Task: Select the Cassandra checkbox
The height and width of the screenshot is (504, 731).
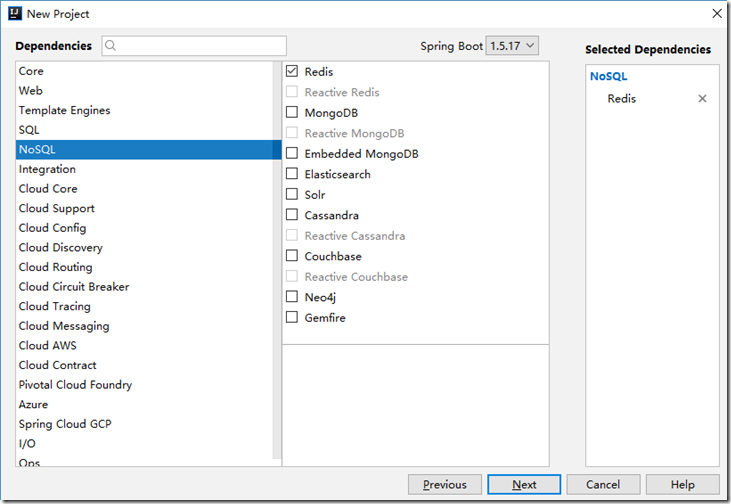Action: tap(292, 215)
